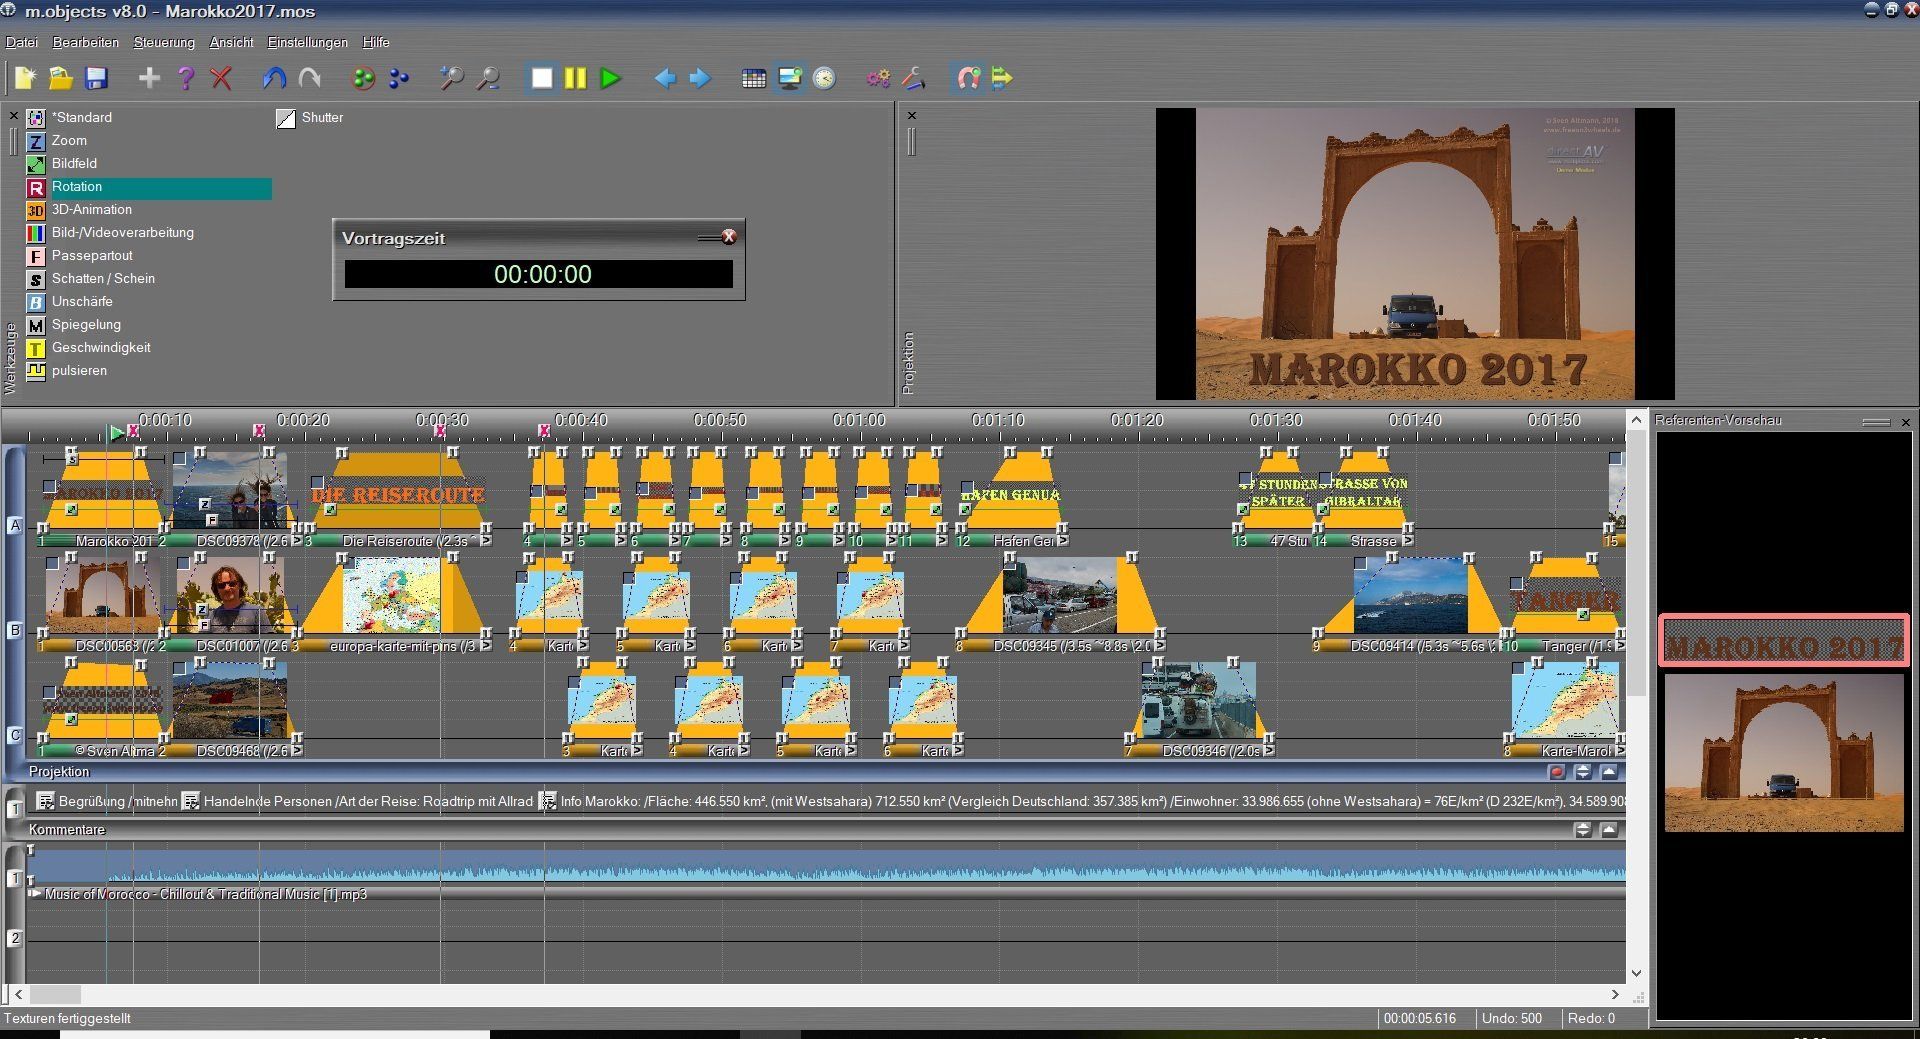Click the horizontal timeline scrollbar thumb
The height and width of the screenshot is (1039, 1920).
55,995
